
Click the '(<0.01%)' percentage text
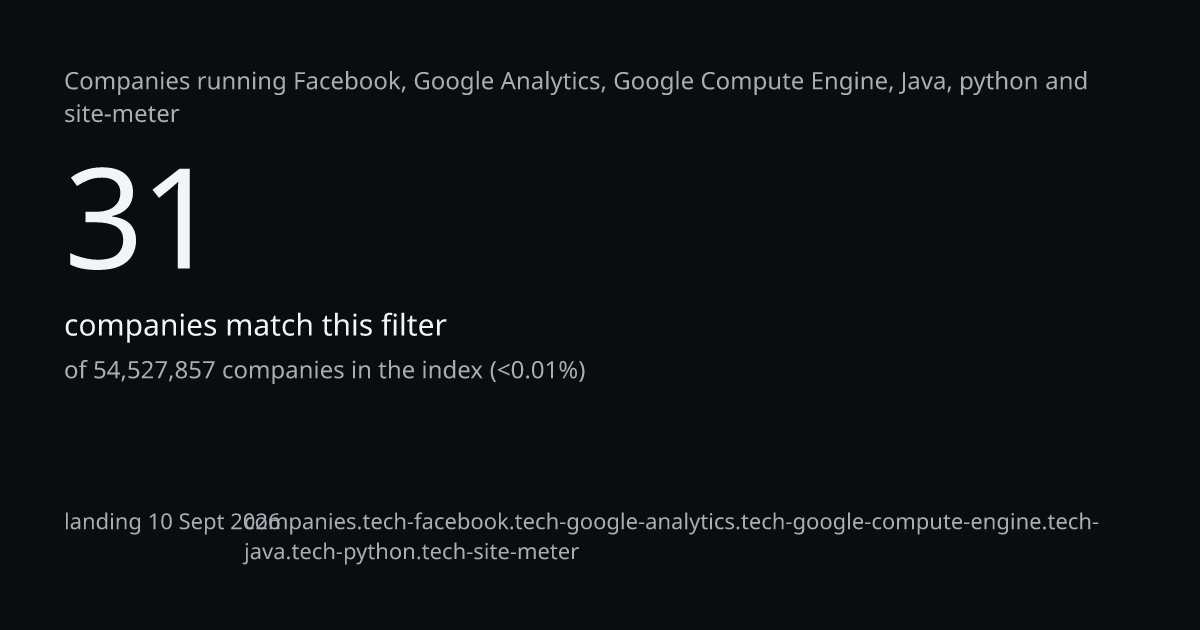[x=537, y=370]
